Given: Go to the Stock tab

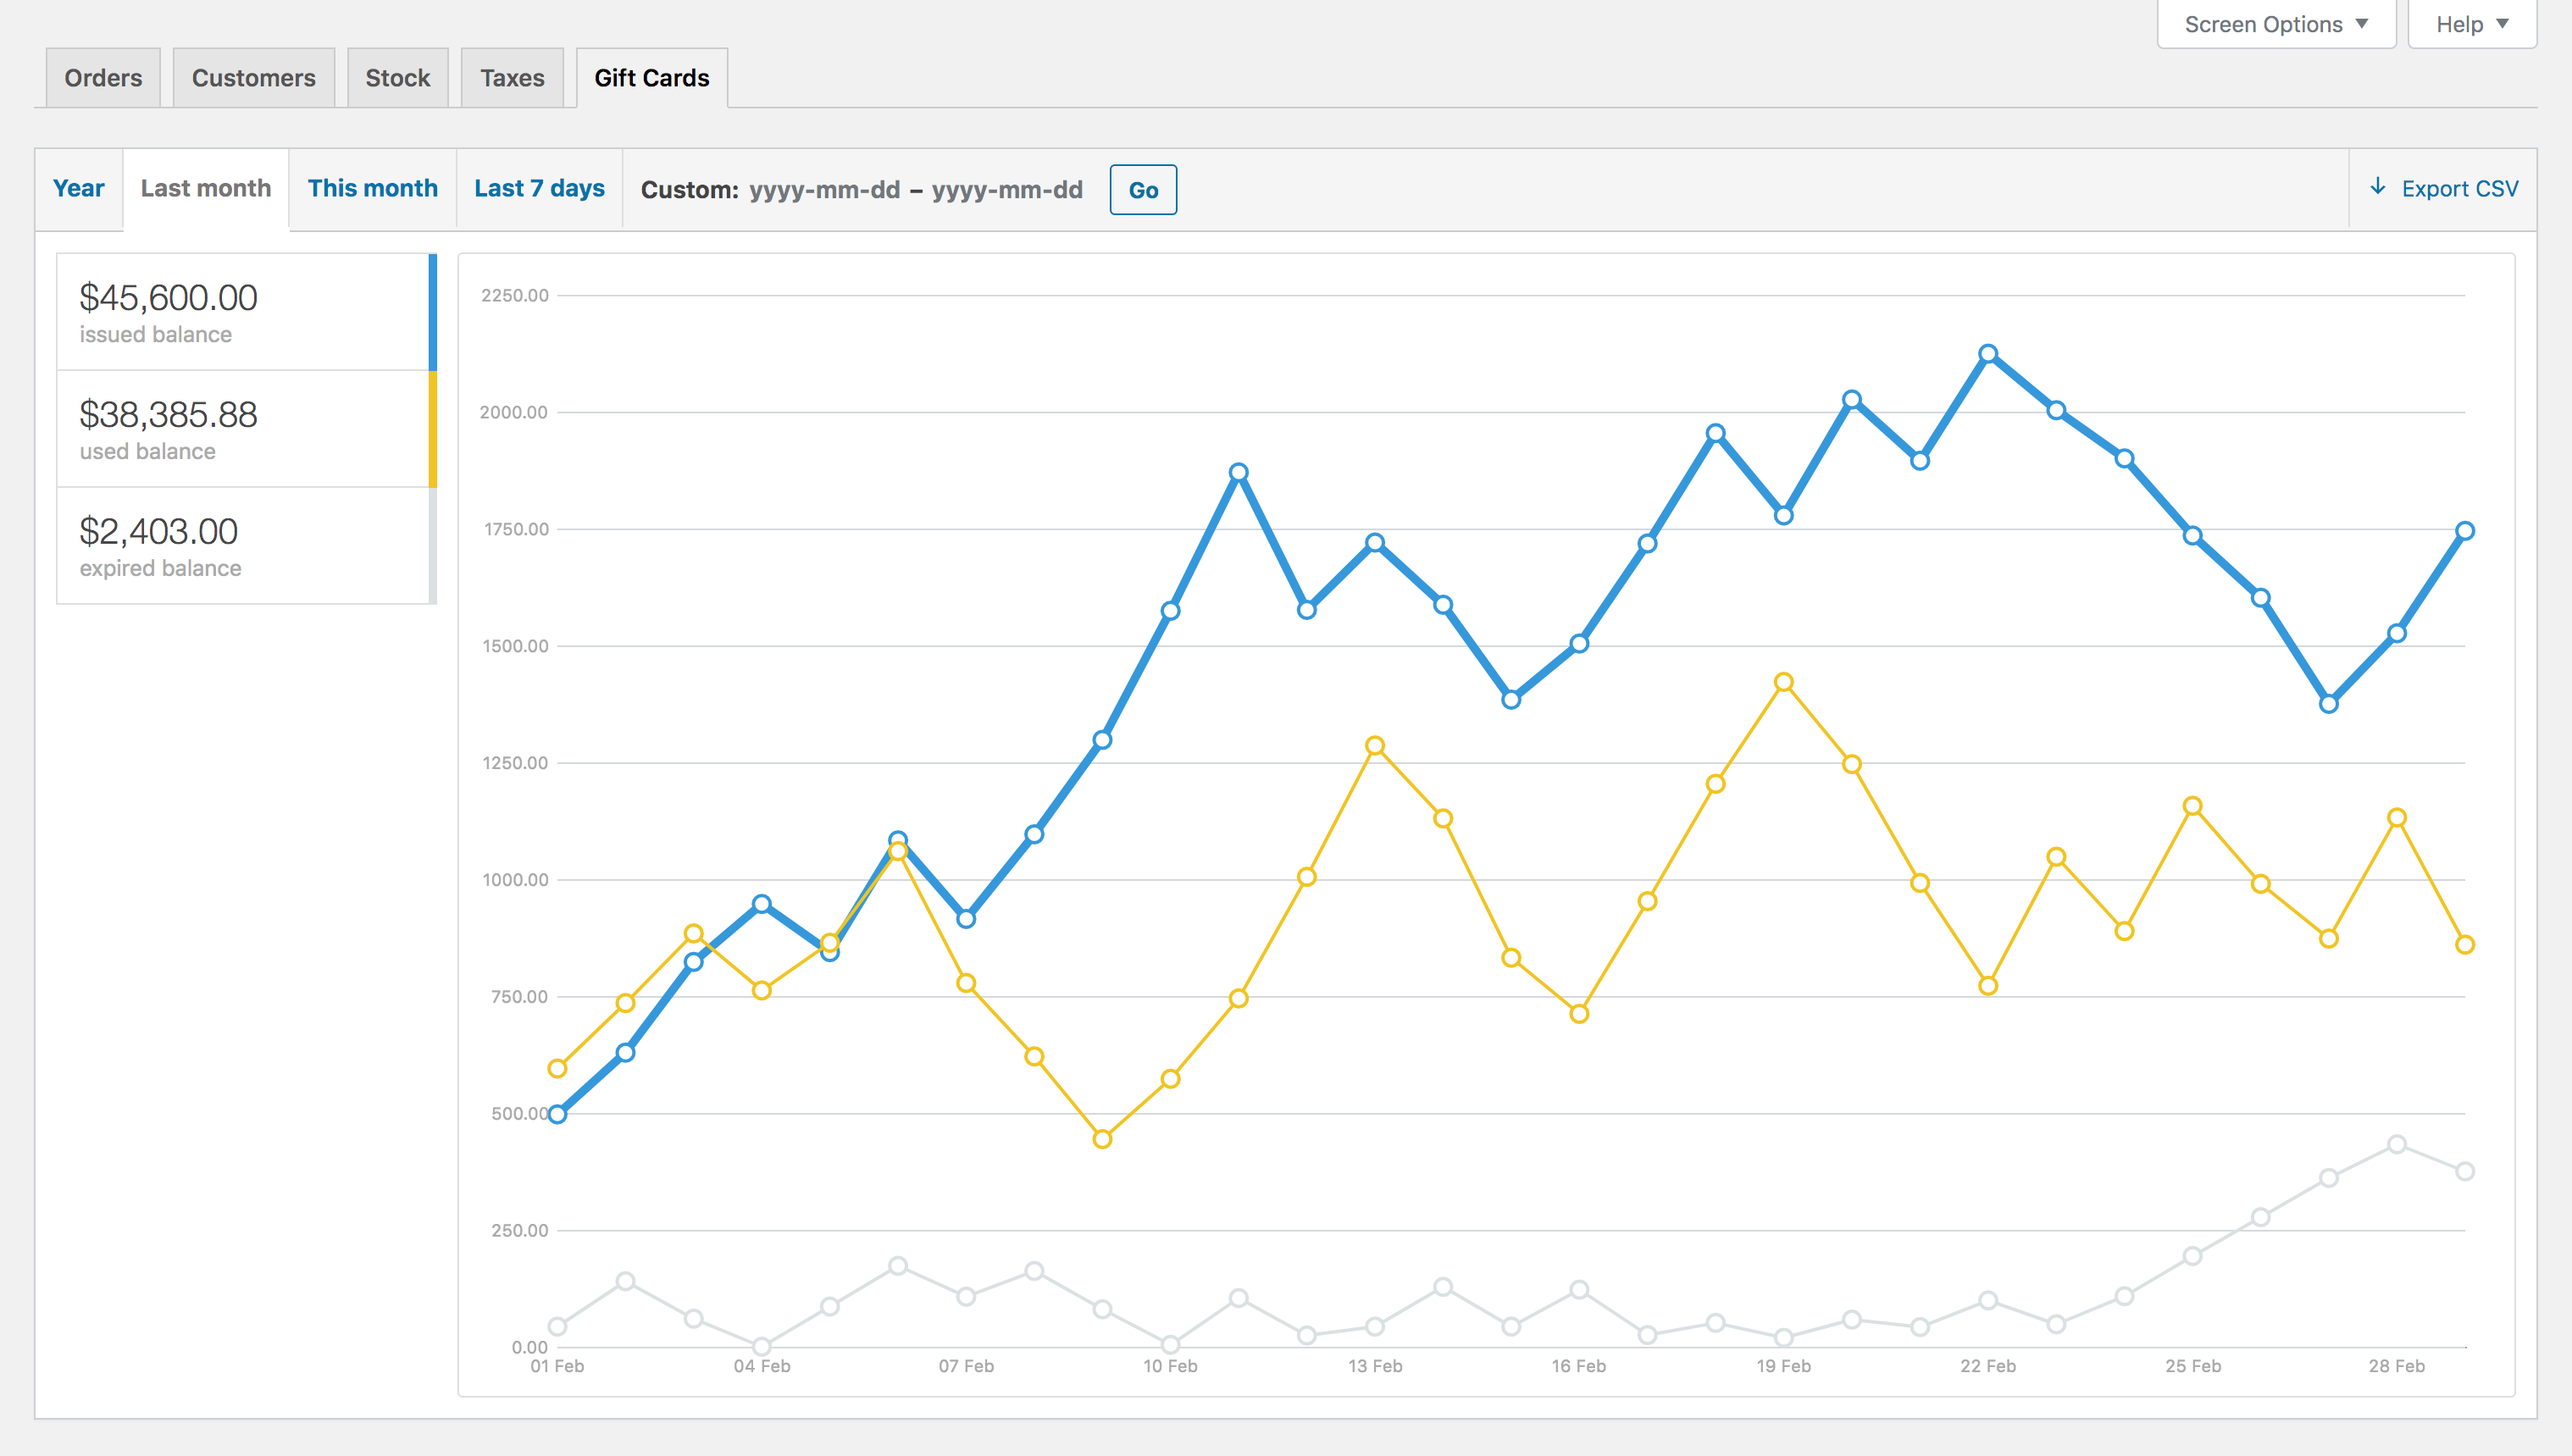Looking at the screenshot, I should (x=397, y=78).
